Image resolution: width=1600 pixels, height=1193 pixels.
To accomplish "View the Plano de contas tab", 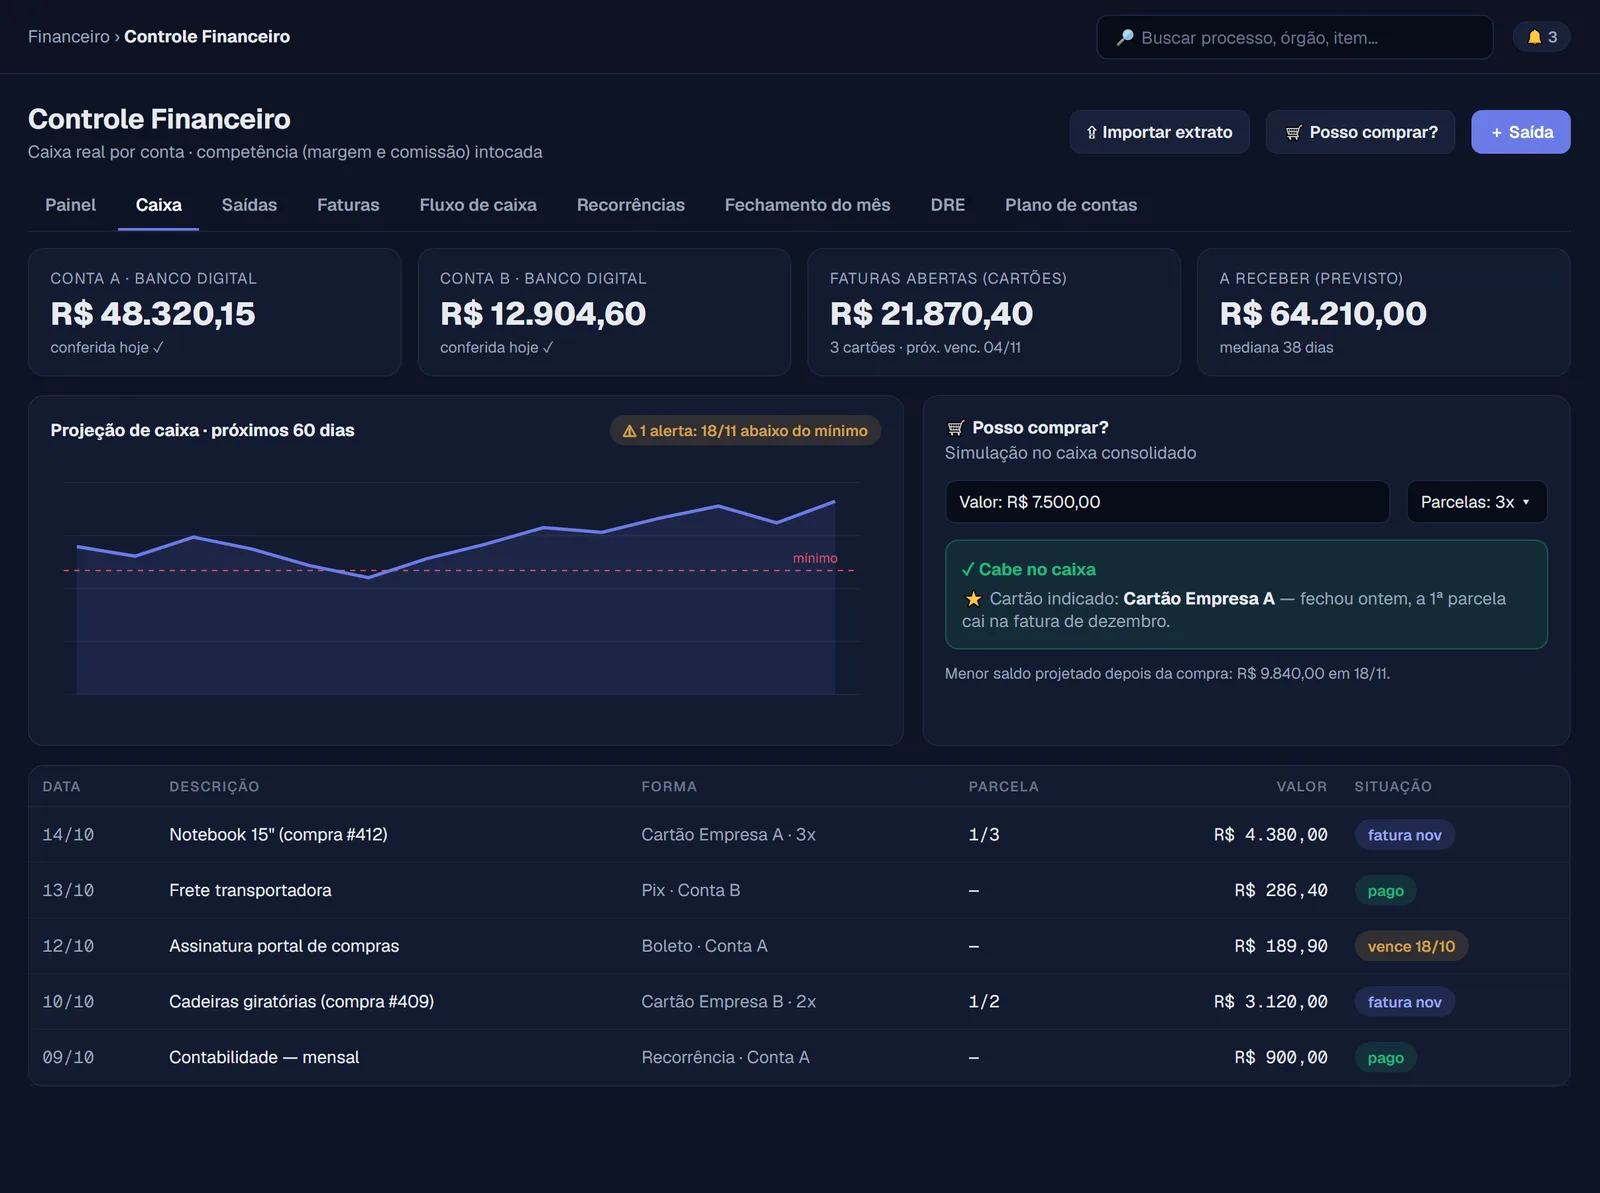I will [1071, 205].
